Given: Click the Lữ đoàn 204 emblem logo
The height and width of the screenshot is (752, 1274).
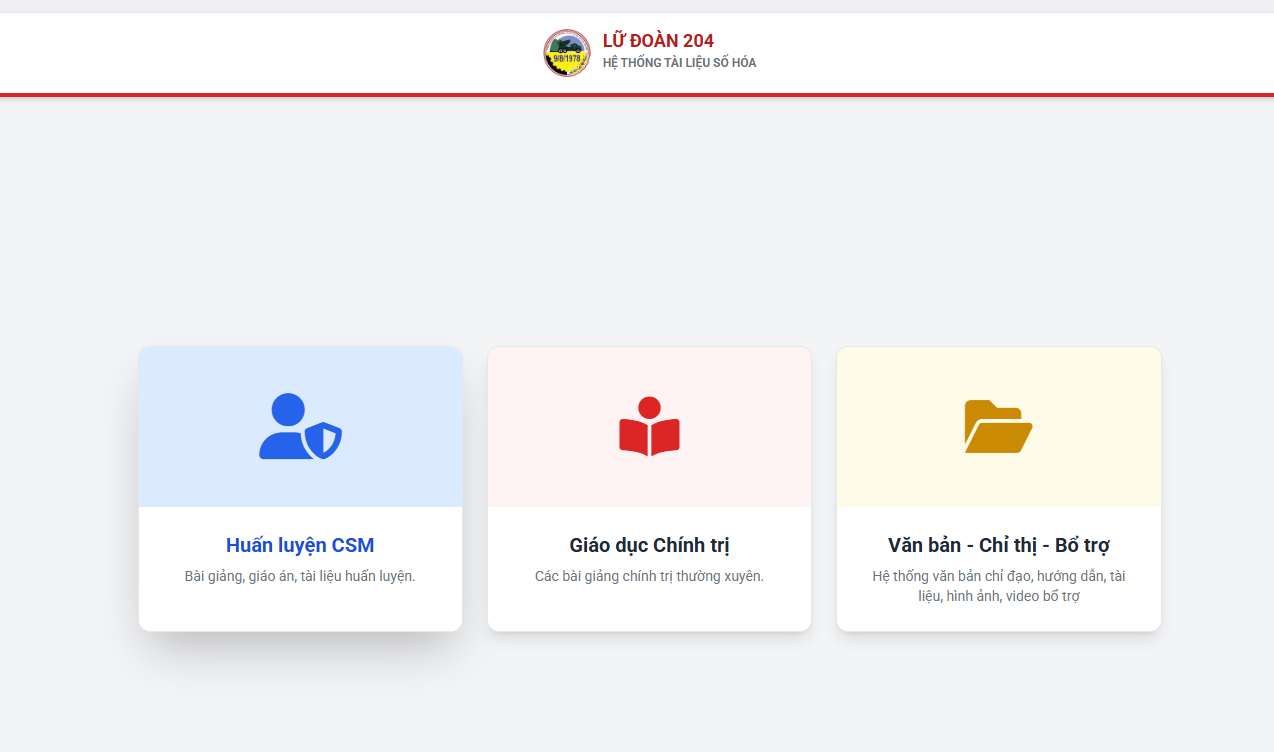Looking at the screenshot, I should [x=567, y=53].
